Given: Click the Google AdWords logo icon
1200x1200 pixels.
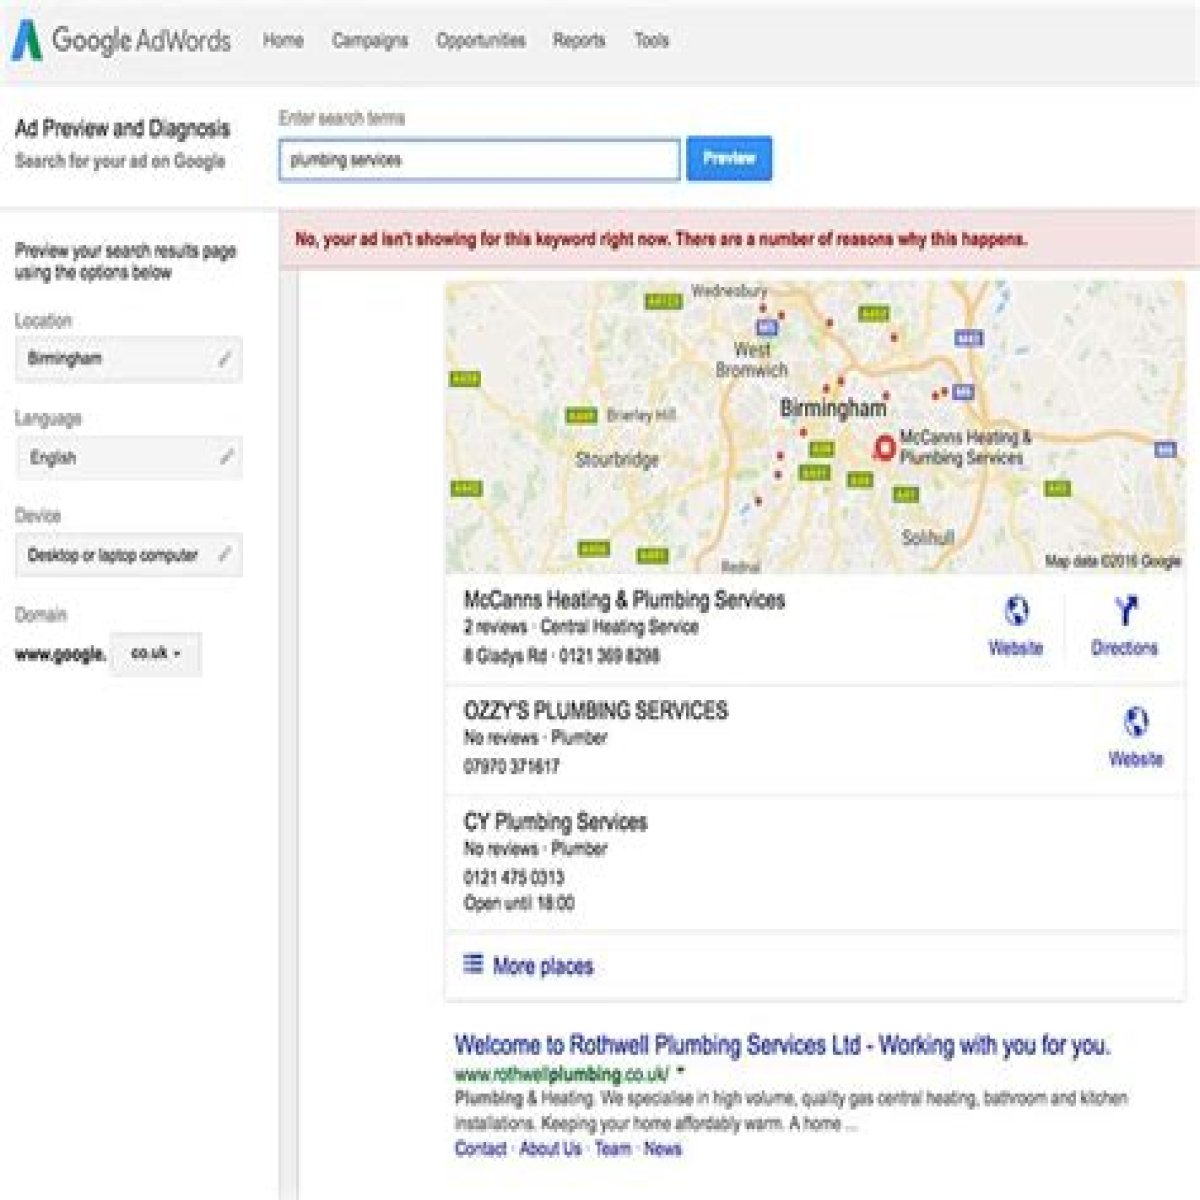Looking at the screenshot, I should coord(27,40).
